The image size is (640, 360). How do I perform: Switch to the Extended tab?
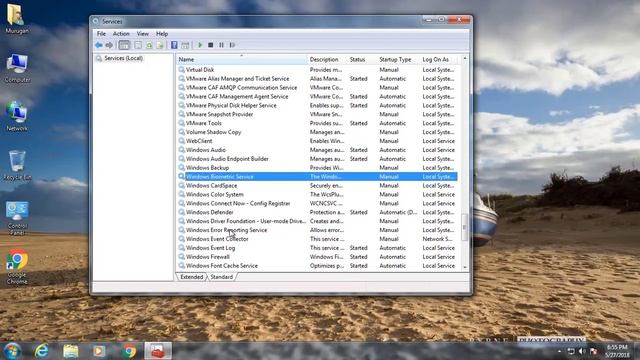pos(191,277)
